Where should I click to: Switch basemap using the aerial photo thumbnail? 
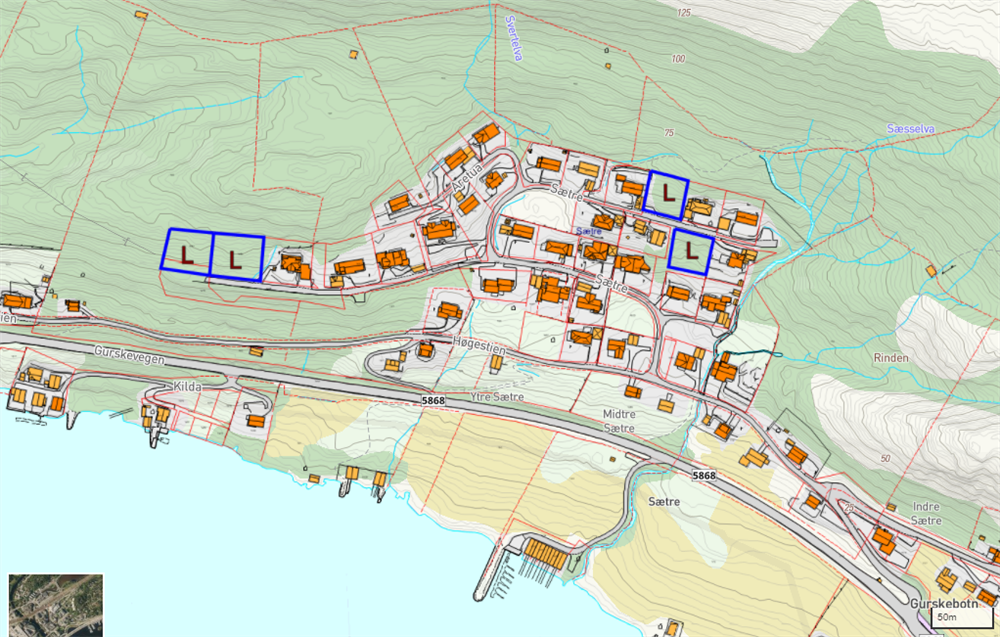[x=55, y=602]
